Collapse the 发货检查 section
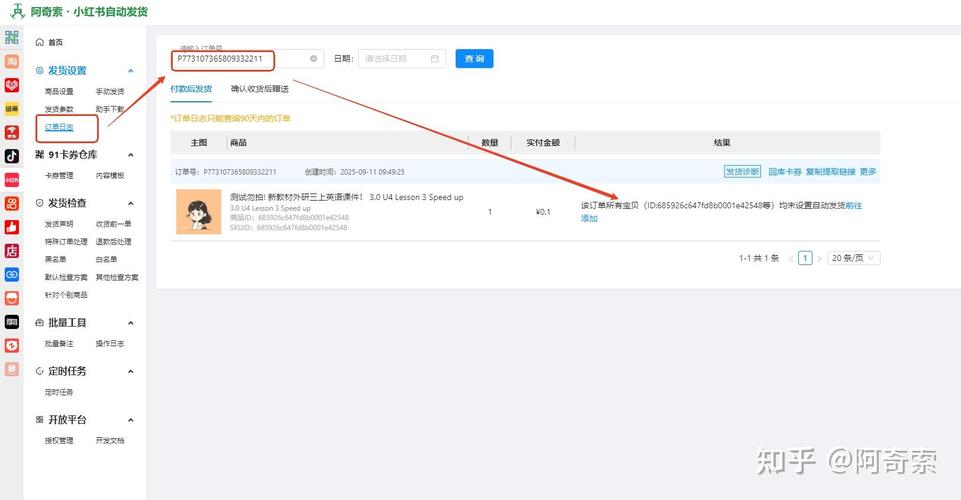 click(x=130, y=203)
